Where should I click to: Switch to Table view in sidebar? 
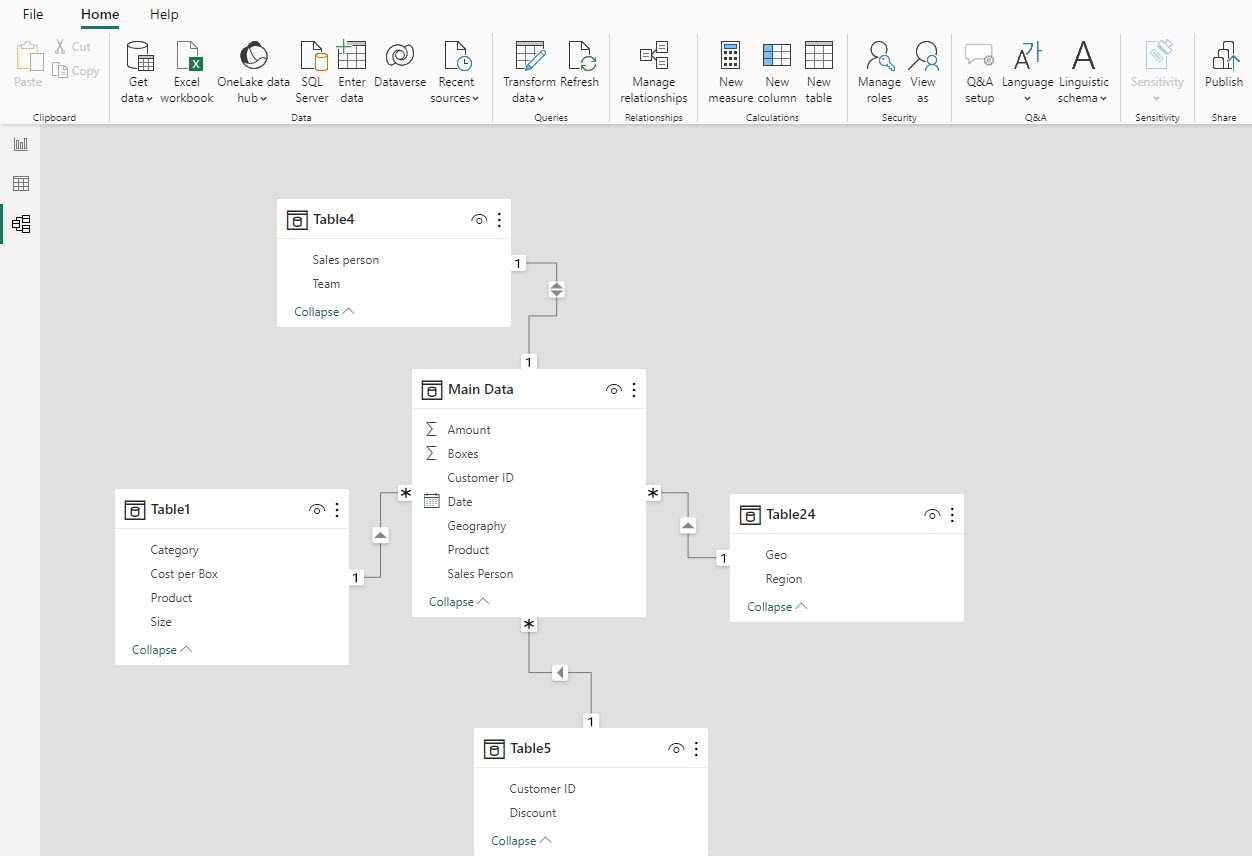click(20, 184)
